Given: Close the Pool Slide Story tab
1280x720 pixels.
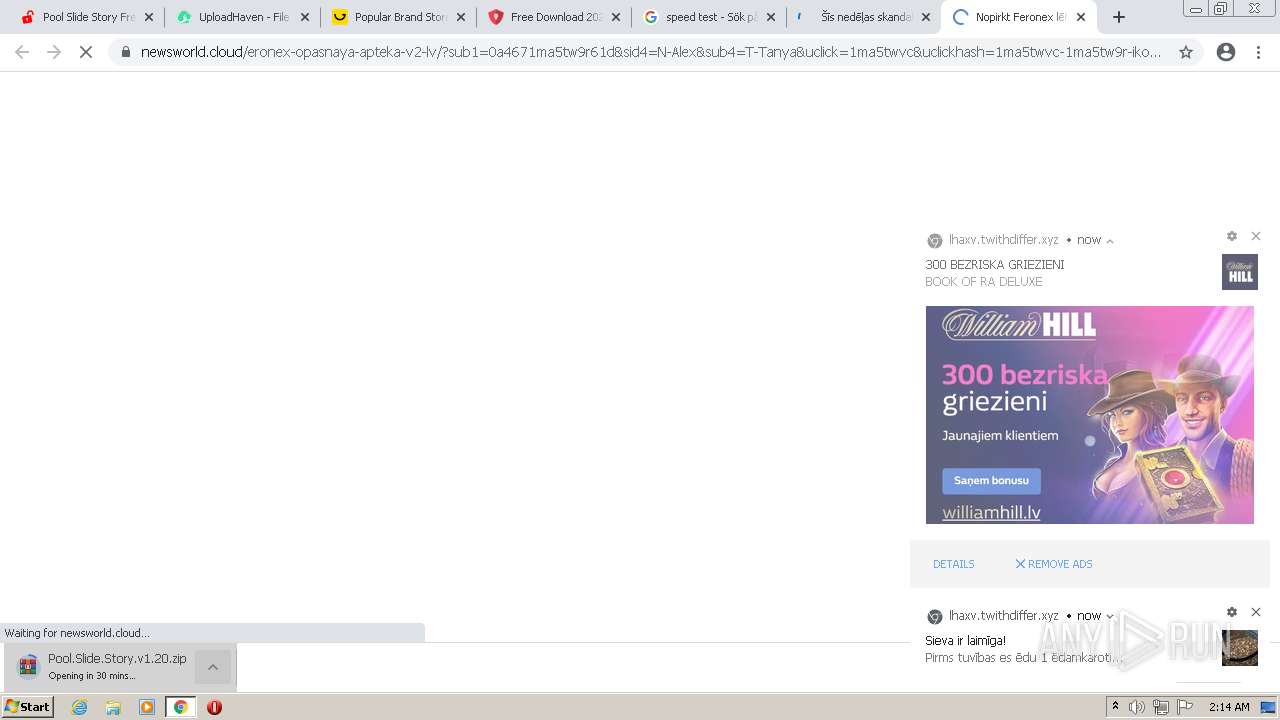Looking at the screenshot, I should pyautogui.click(x=149, y=17).
